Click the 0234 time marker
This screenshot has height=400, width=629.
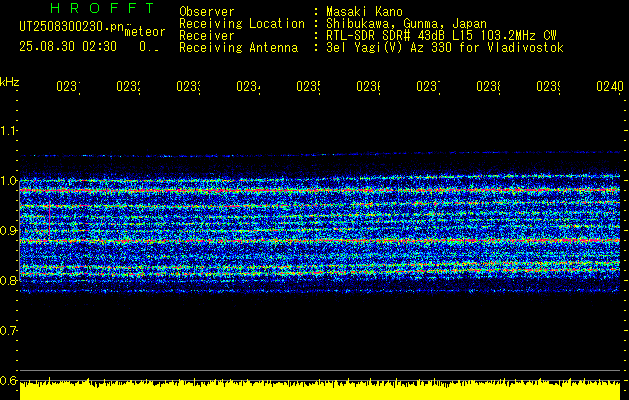(x=248, y=86)
